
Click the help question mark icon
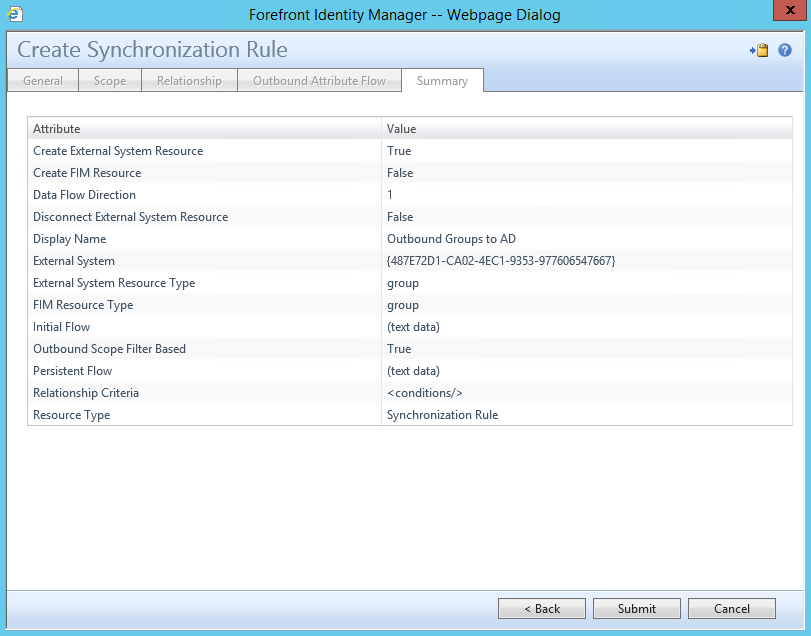785,50
